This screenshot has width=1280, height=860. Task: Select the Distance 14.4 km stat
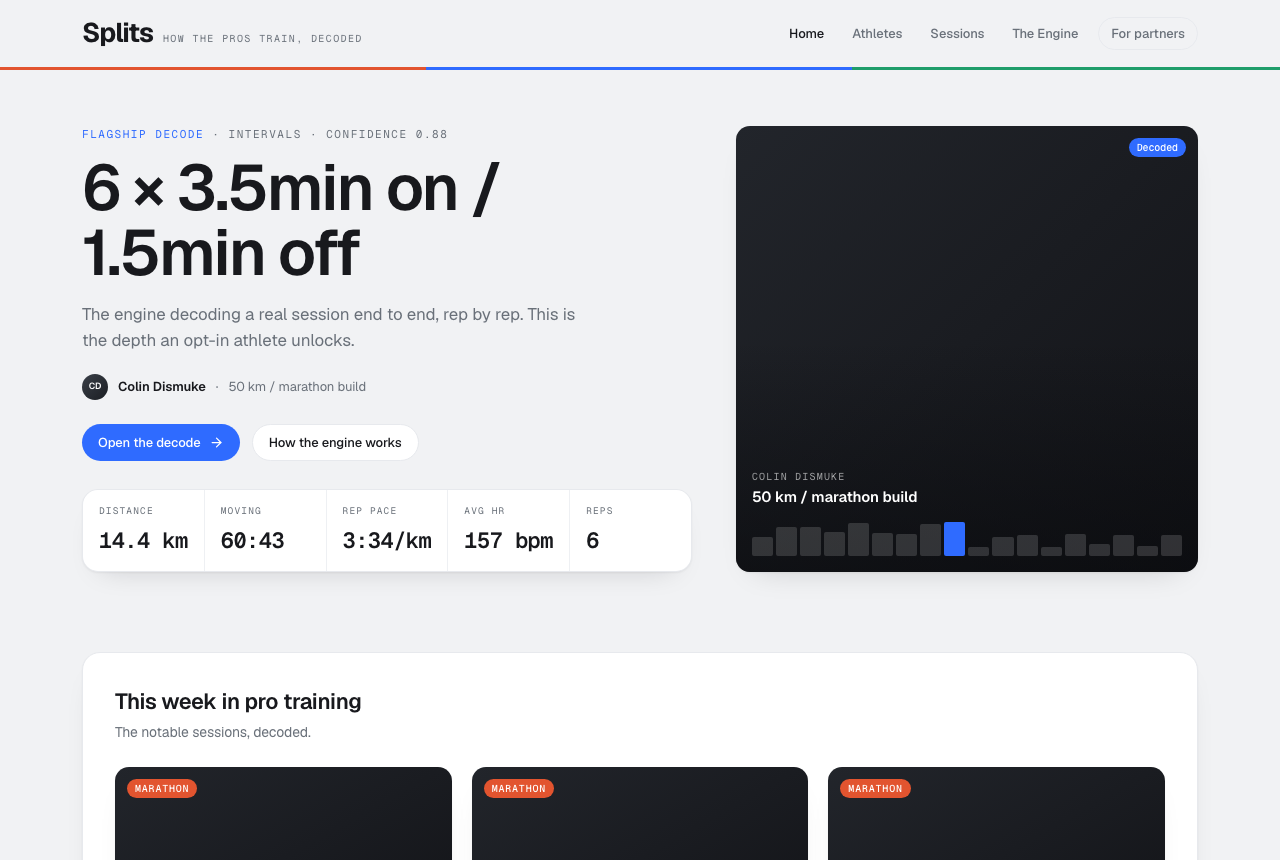tap(144, 531)
